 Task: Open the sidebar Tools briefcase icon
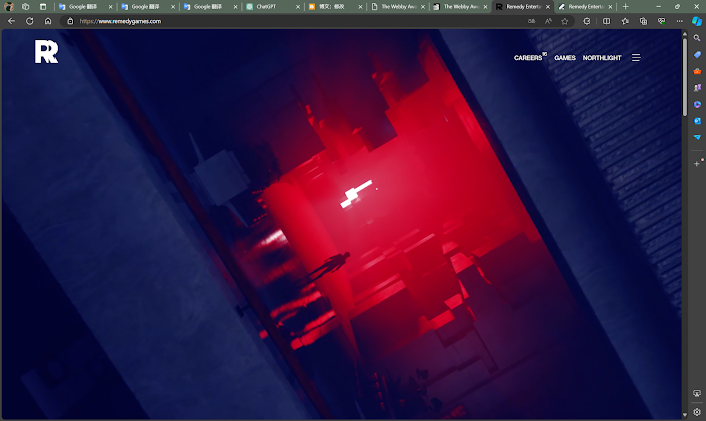(697, 71)
